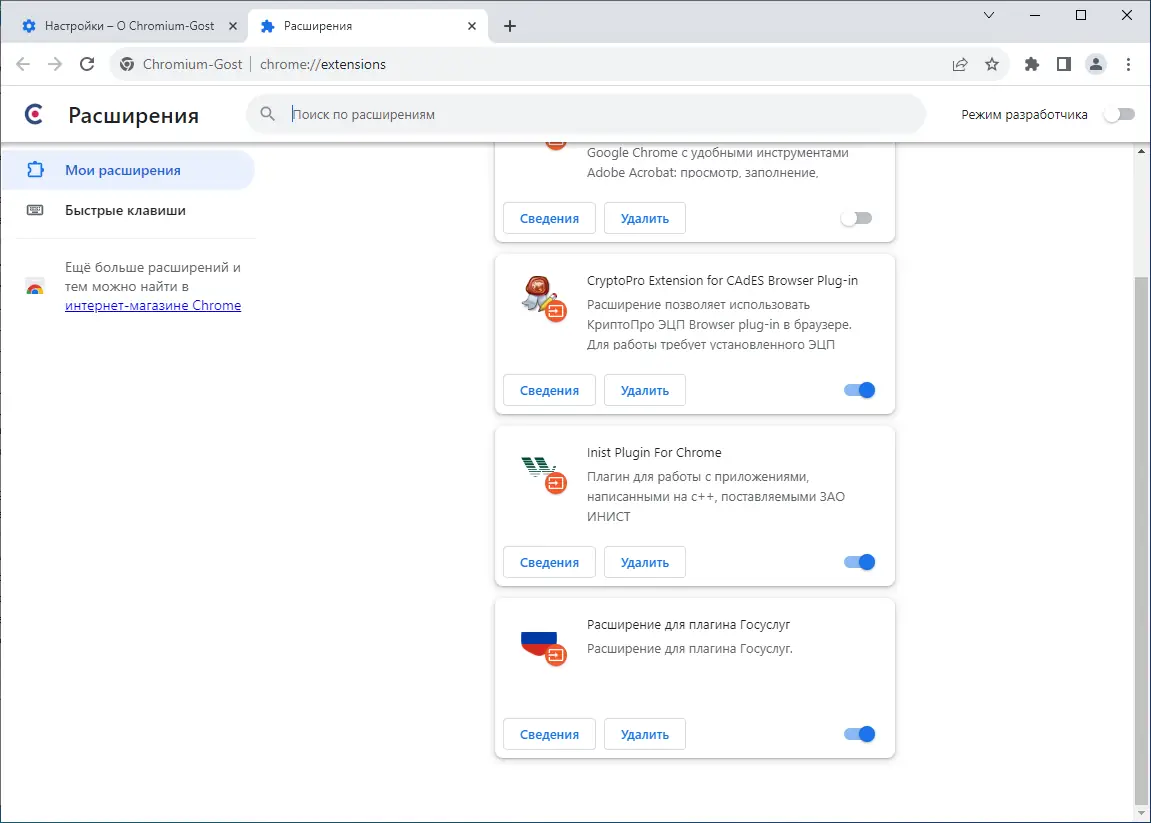
Task: Open the side panel icon
Action: tap(1064, 64)
